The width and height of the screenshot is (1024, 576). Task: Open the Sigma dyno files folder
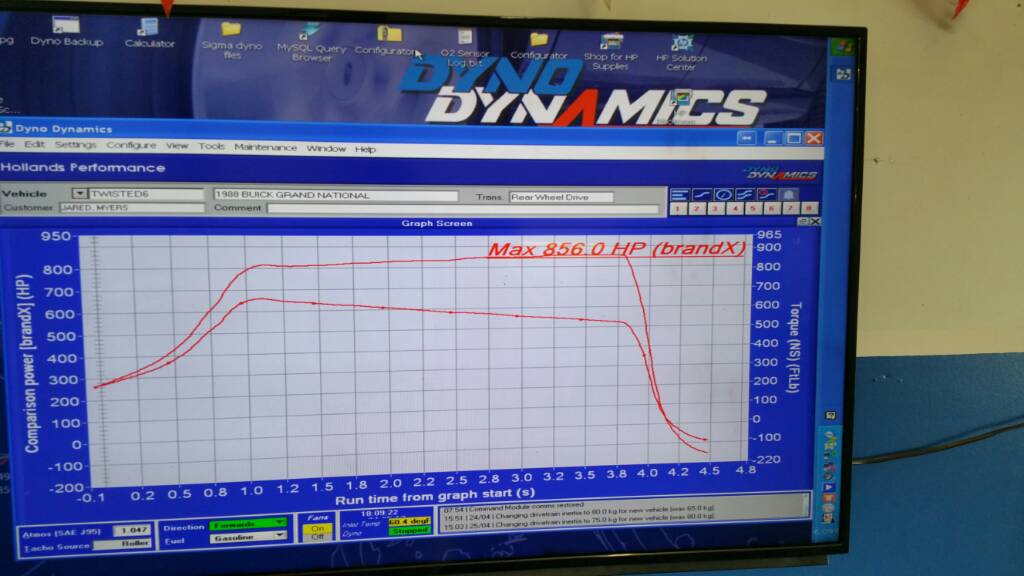tap(231, 40)
